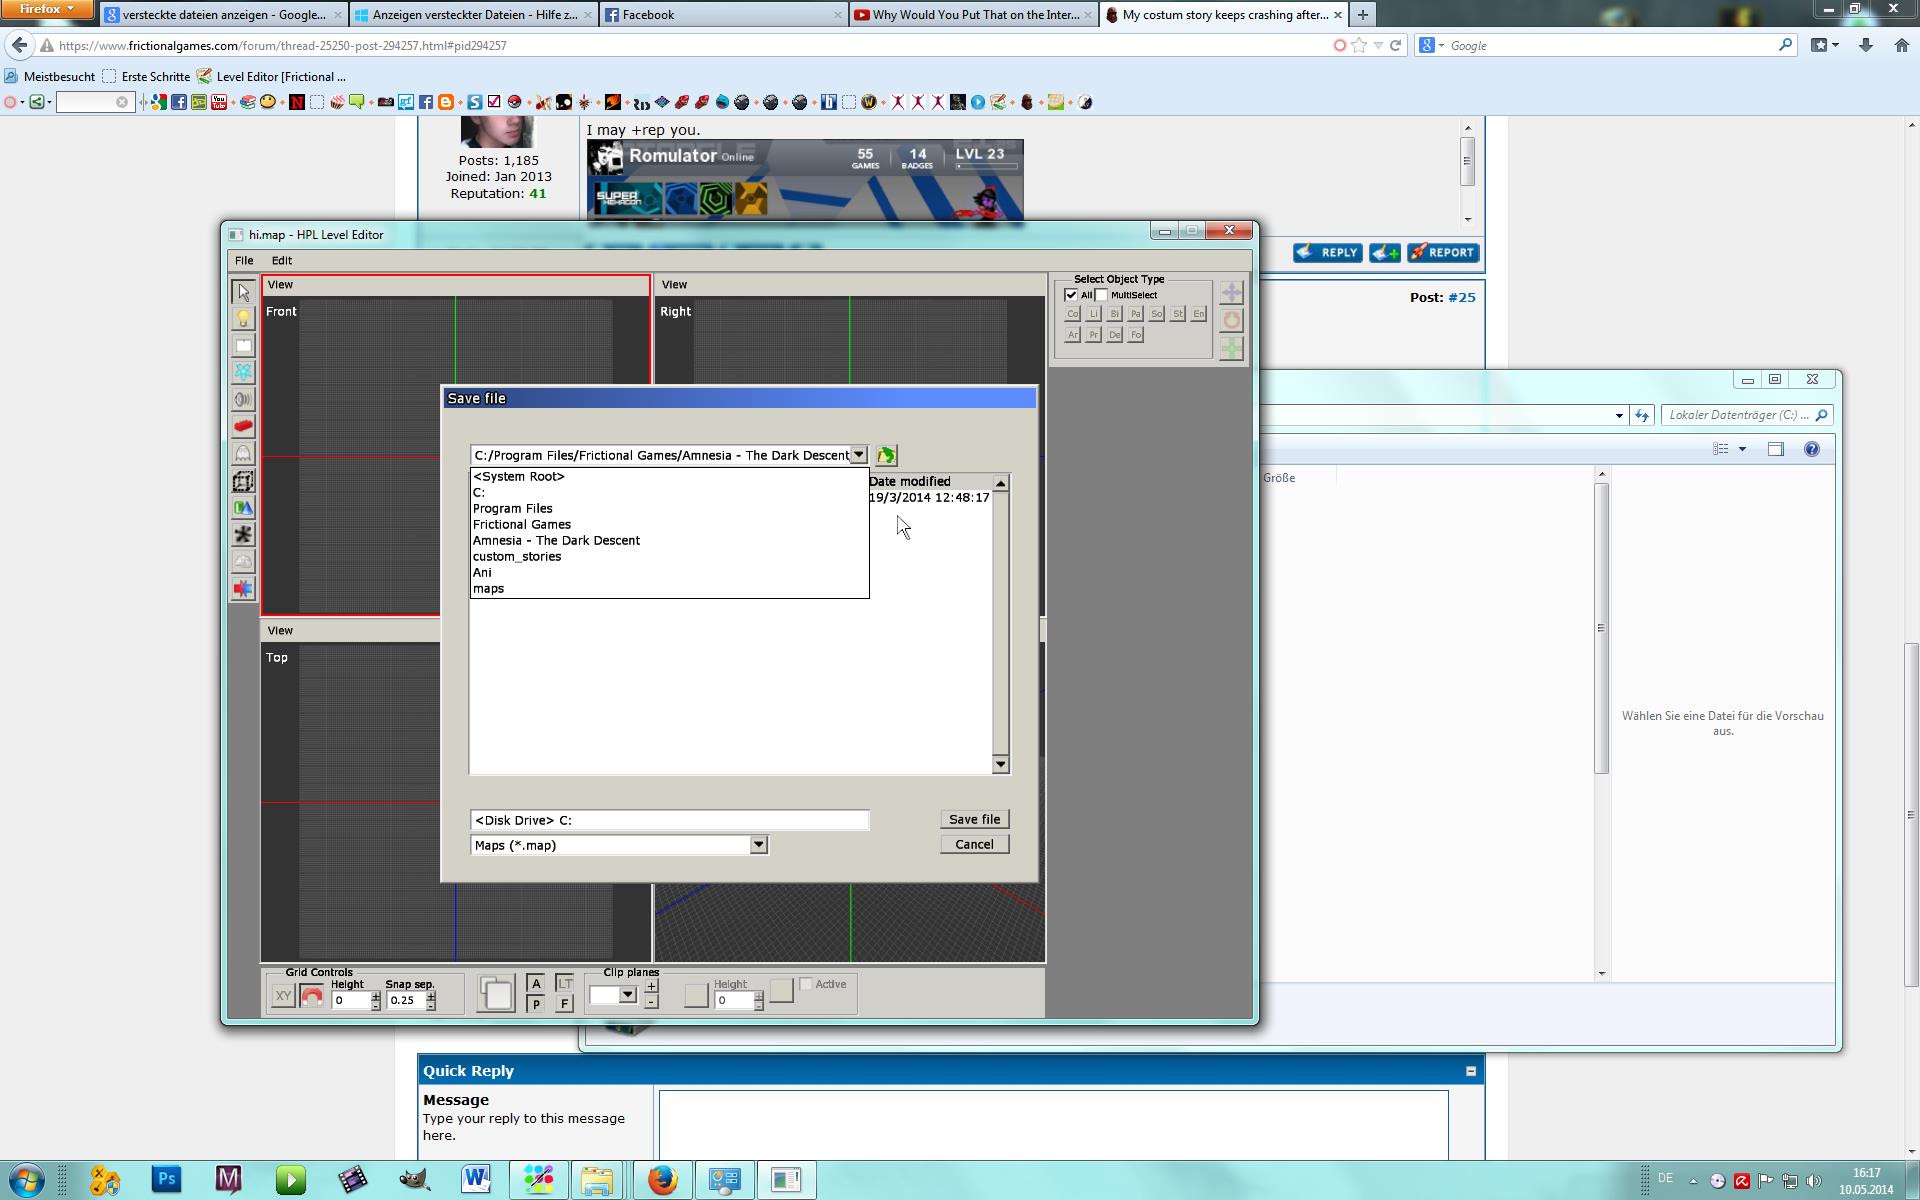This screenshot has width=1920, height=1200.
Task: Toggle grid snapping magnet button
Action: click(312, 997)
